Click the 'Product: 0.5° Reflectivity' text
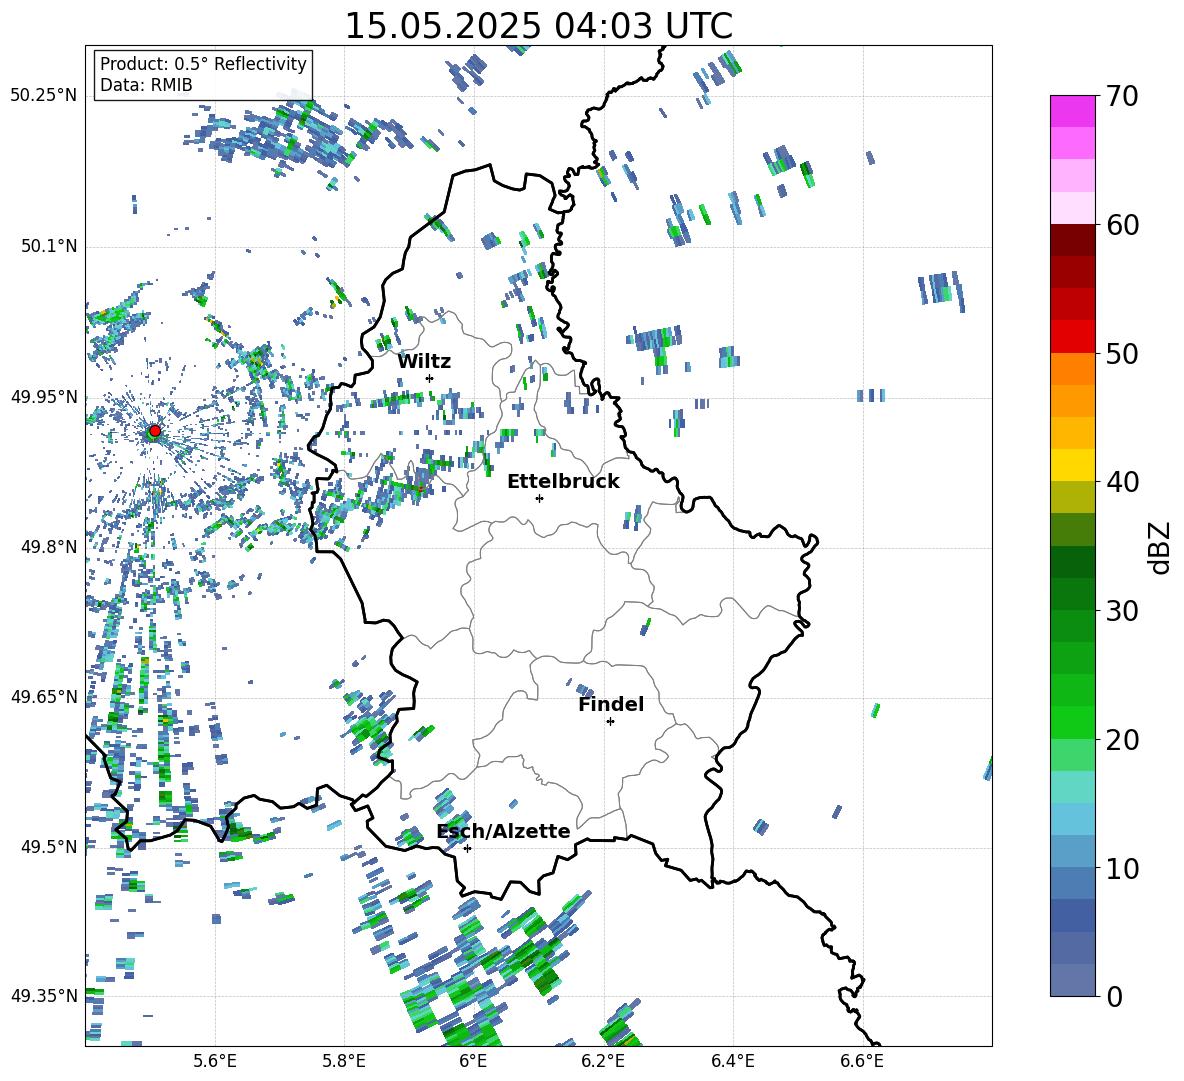Screen dimensions: 1184x1081 (x=203, y=63)
